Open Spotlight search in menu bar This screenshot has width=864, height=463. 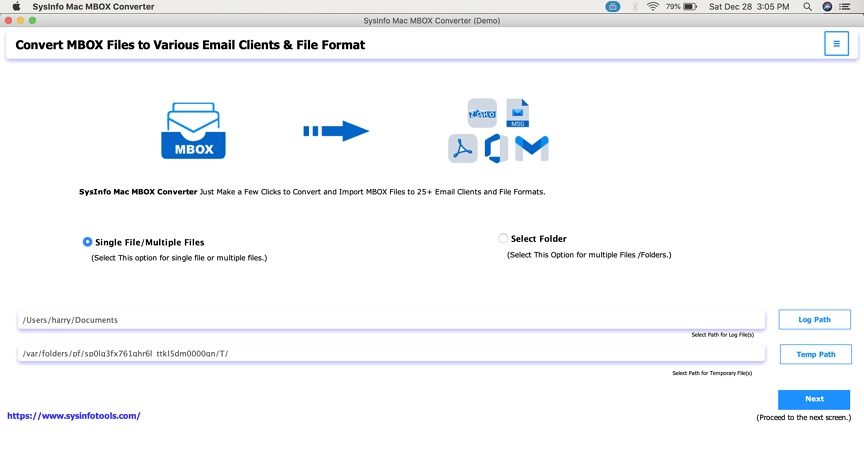pyautogui.click(x=807, y=7)
